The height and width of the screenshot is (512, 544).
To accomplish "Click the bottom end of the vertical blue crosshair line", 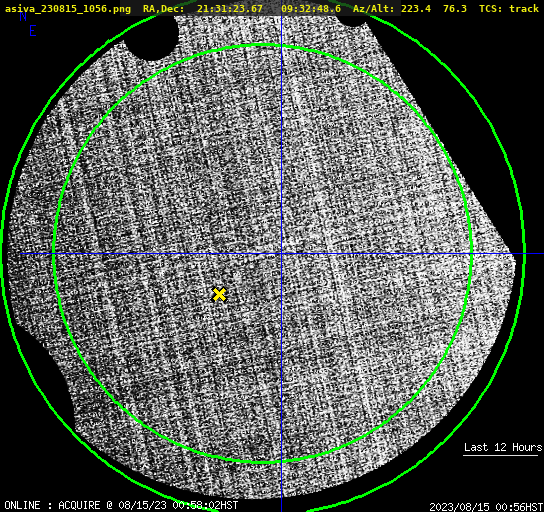I will 281,509.
